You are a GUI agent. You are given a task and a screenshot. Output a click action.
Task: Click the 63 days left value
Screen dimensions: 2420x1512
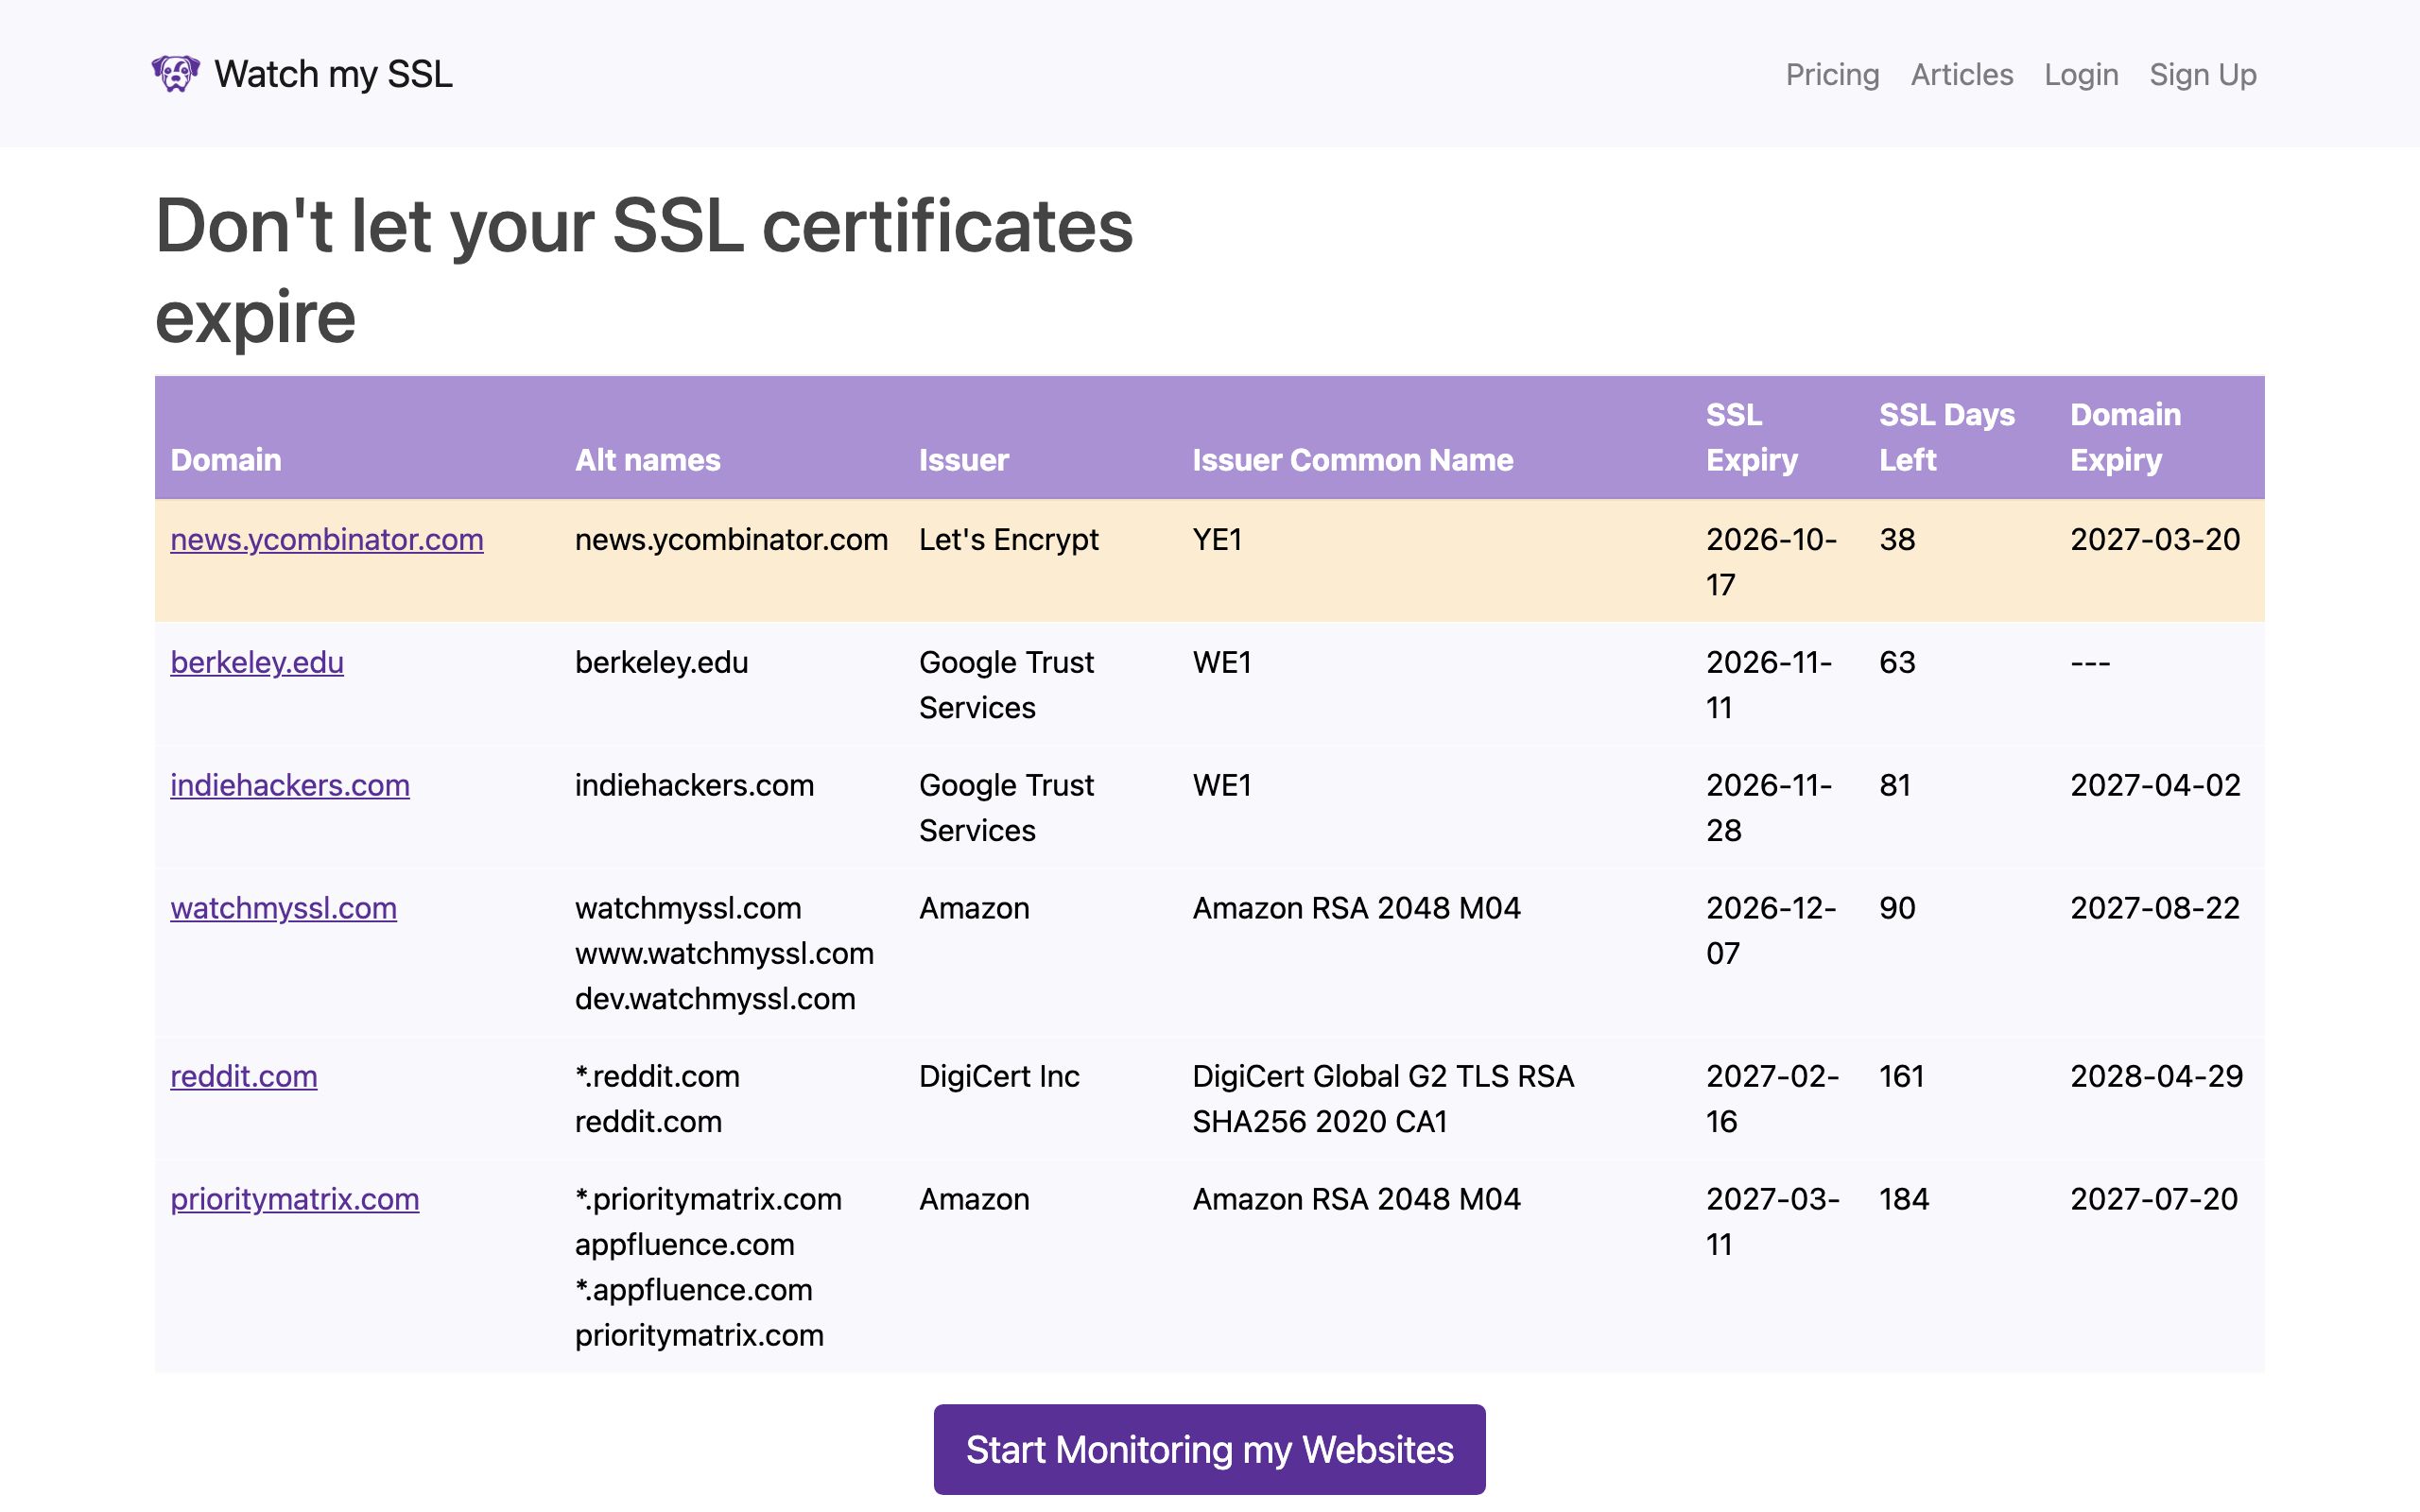point(1897,662)
